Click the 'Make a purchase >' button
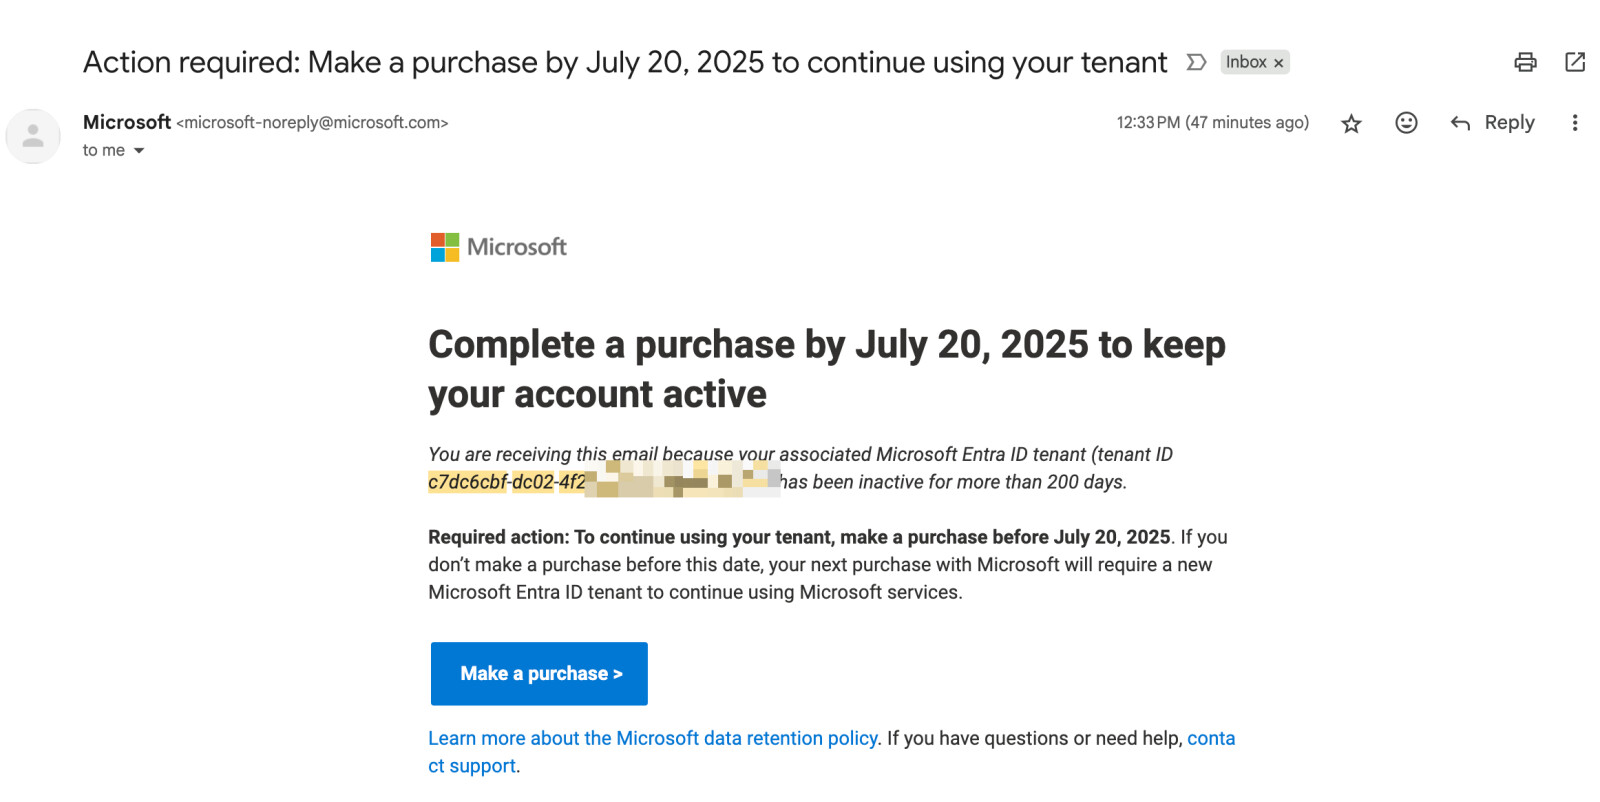 [539, 673]
